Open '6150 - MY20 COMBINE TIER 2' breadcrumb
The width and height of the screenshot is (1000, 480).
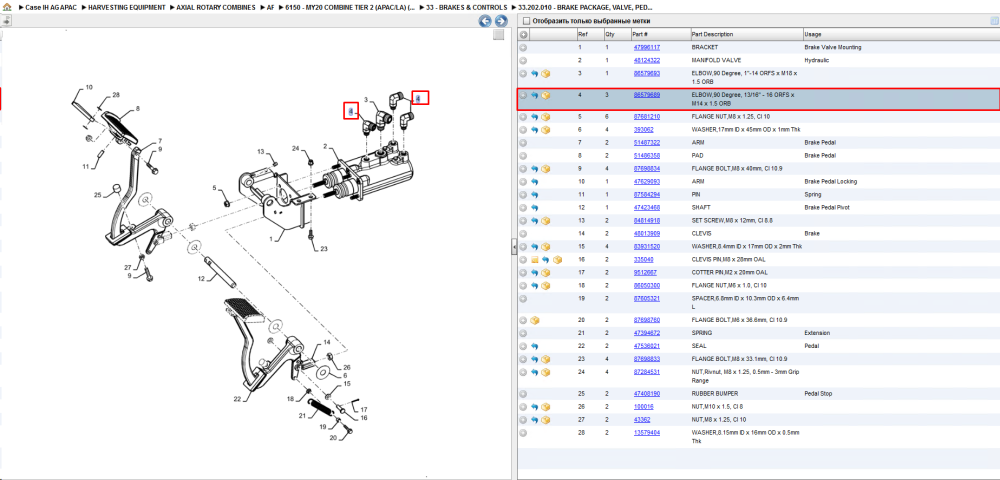tap(350, 7)
